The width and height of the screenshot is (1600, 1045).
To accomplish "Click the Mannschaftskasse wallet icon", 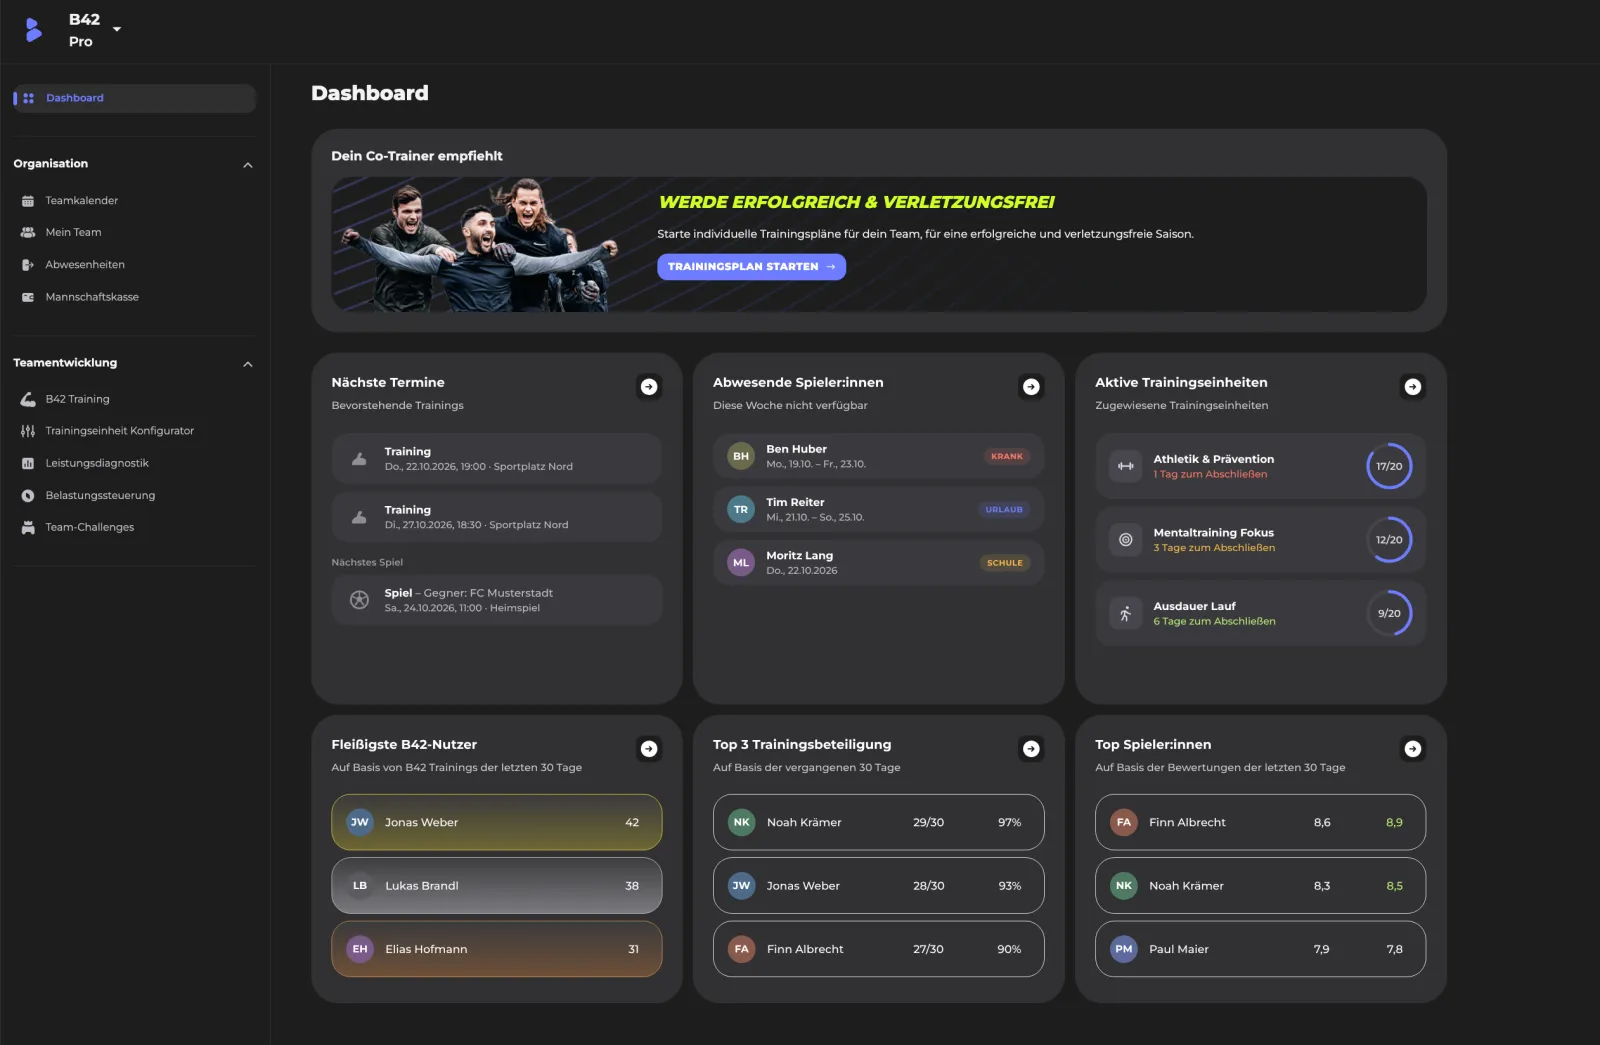I will [x=28, y=297].
